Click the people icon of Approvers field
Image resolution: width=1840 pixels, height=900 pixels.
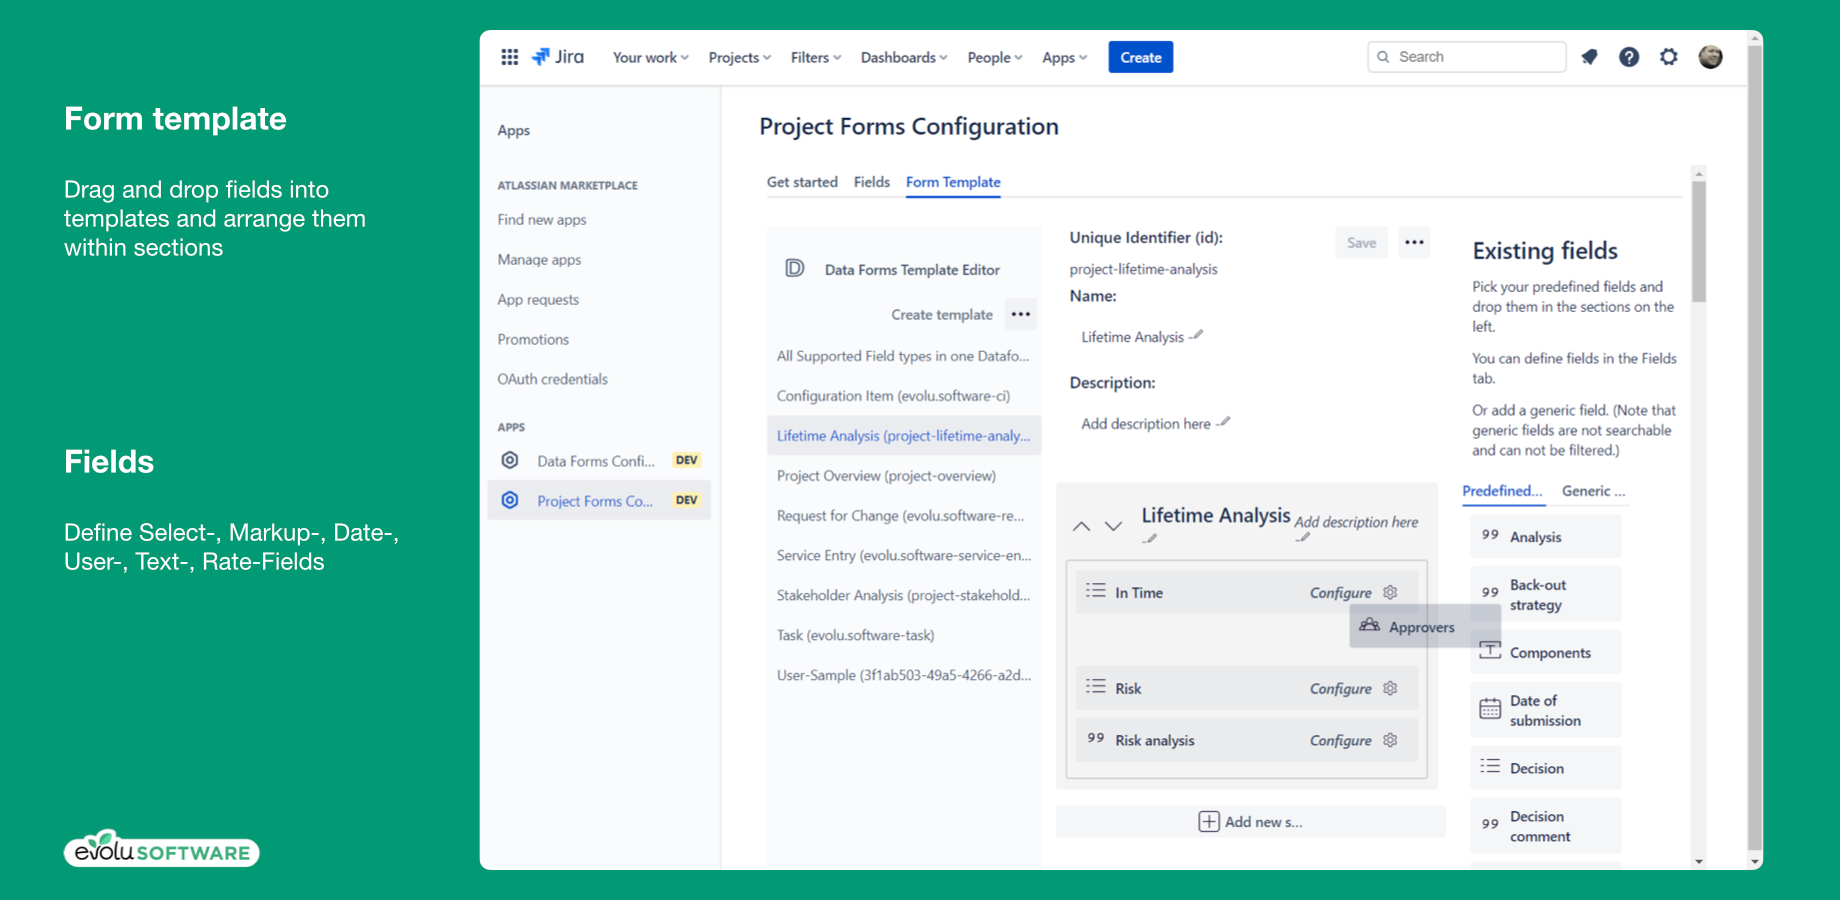[x=1369, y=625]
